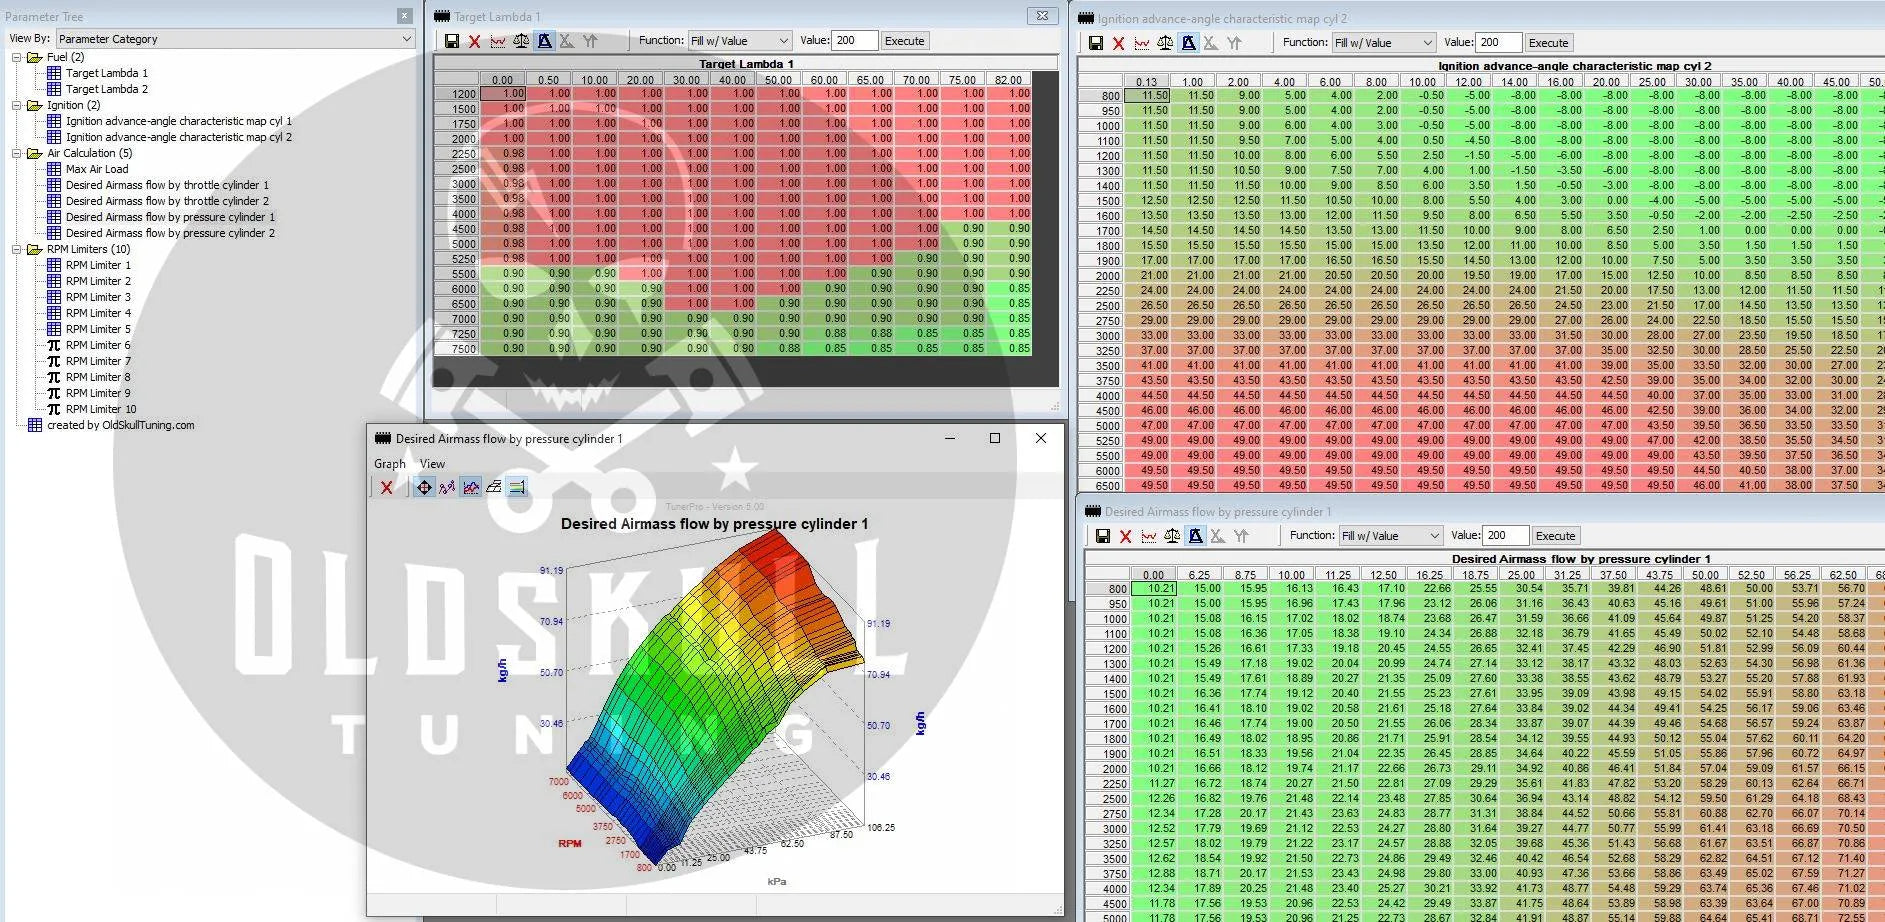This screenshot has height=922, width=1885.
Task: Click the red X icon in Target Lambda 1 toolbar
Action: tap(474, 41)
